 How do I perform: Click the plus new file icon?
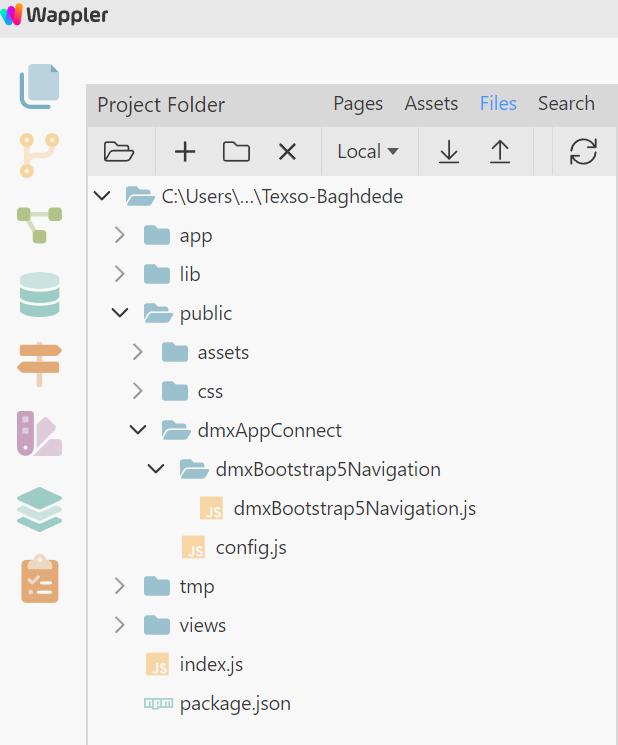[x=185, y=152]
